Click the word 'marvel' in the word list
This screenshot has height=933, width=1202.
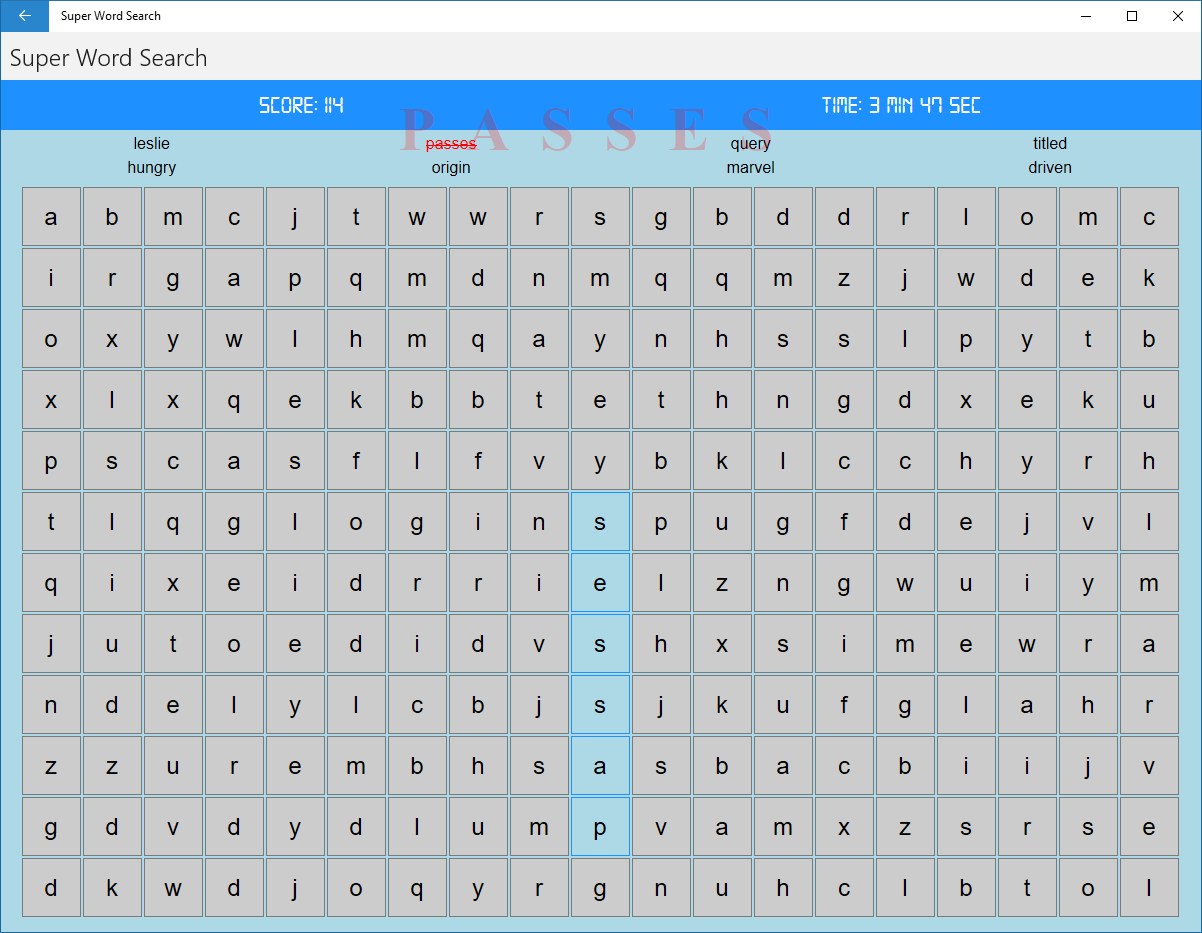750,167
